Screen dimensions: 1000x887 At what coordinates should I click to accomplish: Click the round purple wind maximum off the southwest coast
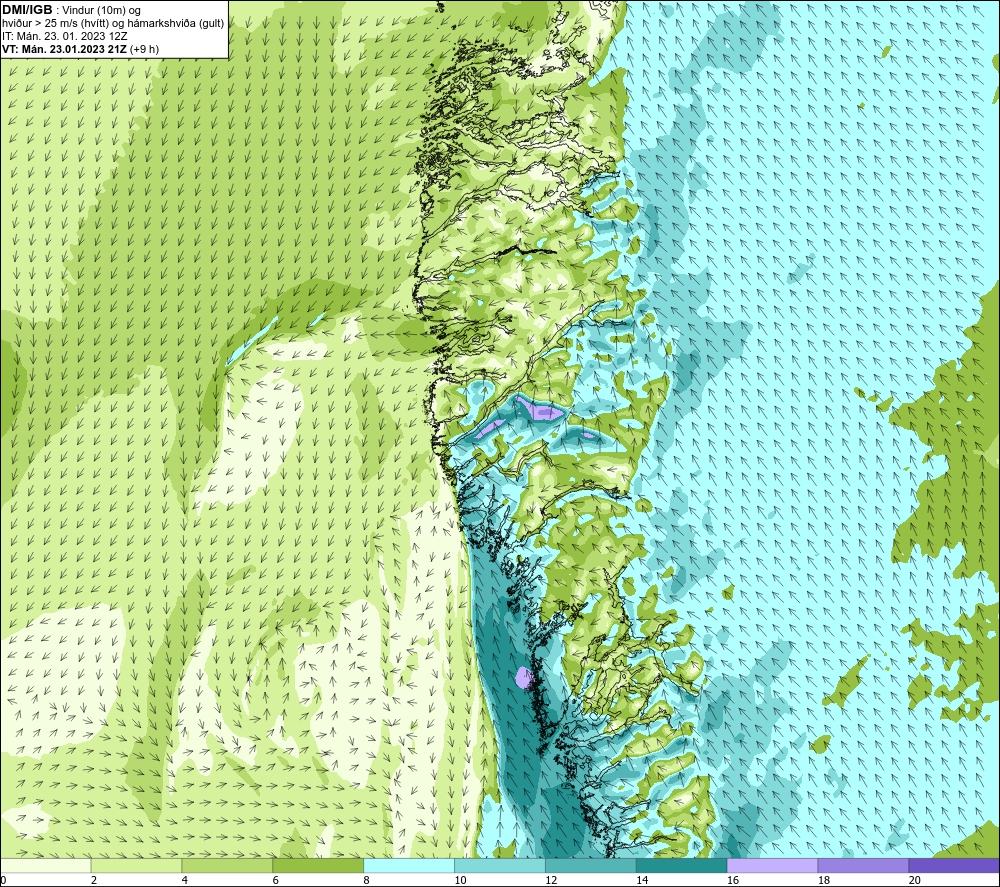point(524,678)
